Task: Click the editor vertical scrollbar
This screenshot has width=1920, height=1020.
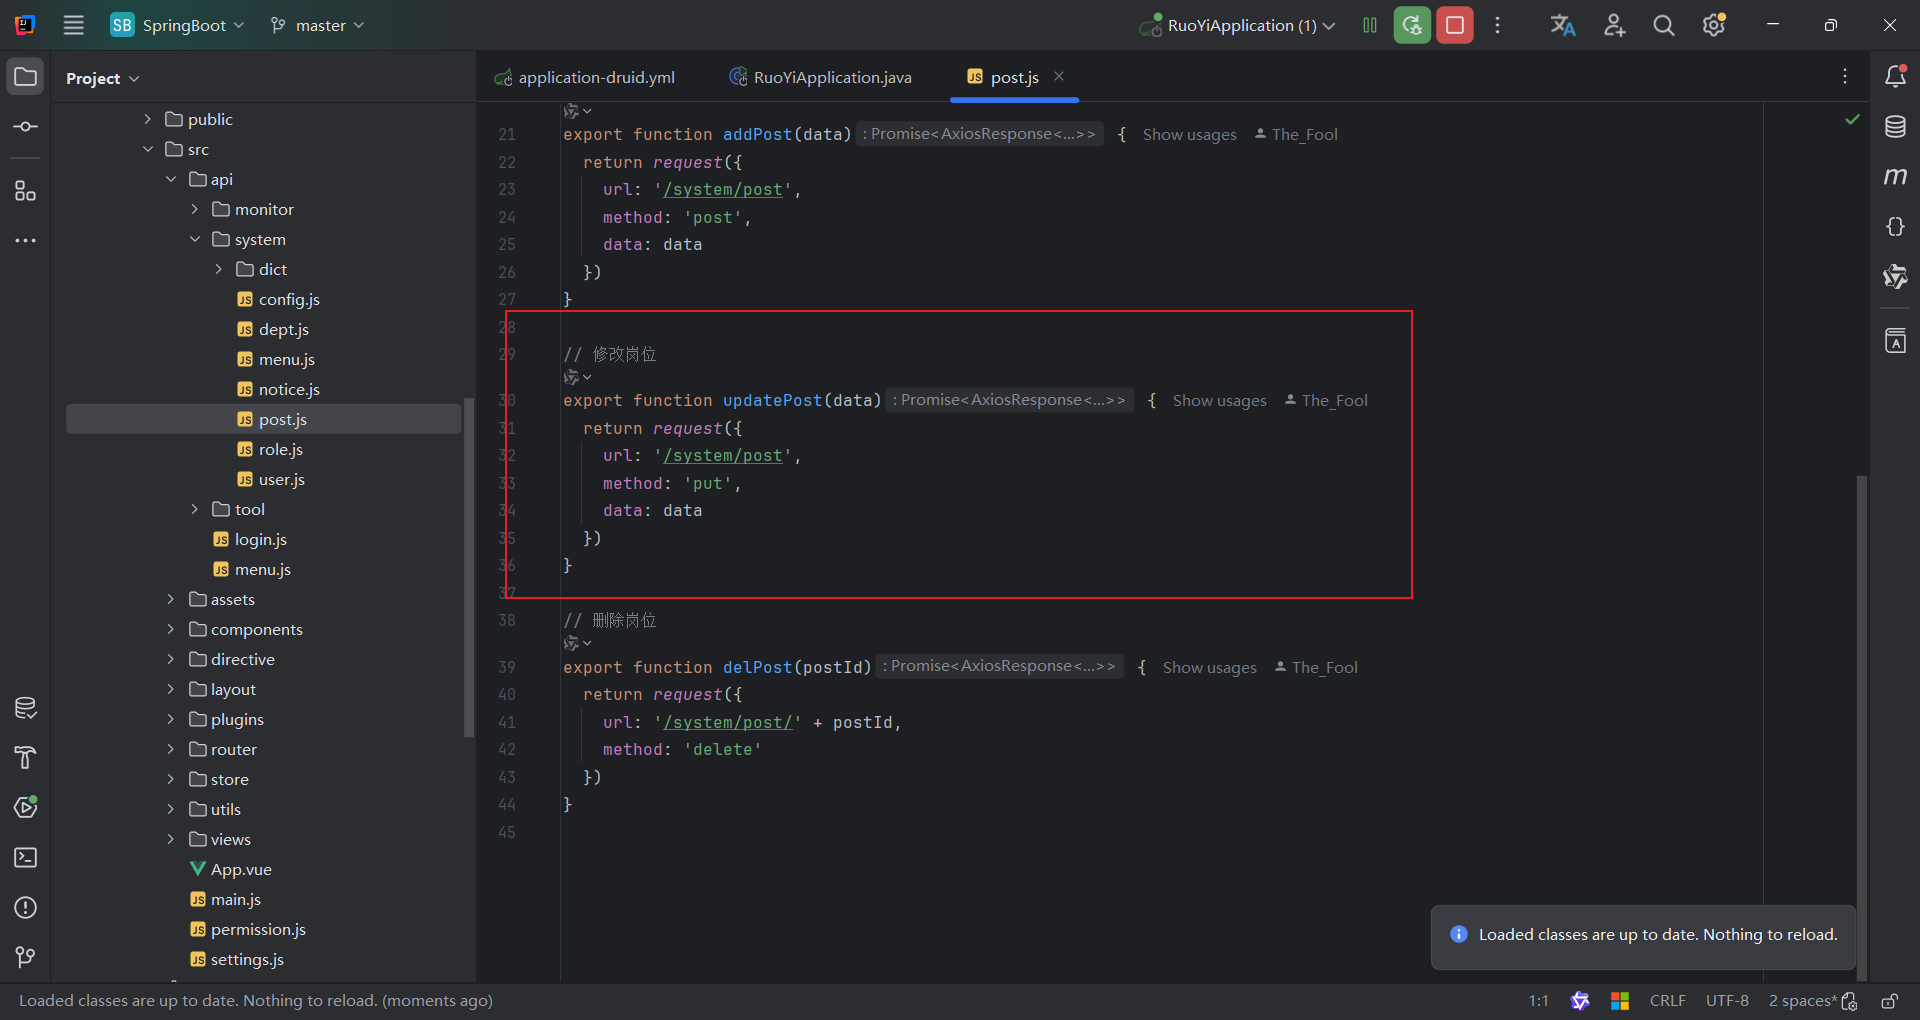Action: 1861,726
